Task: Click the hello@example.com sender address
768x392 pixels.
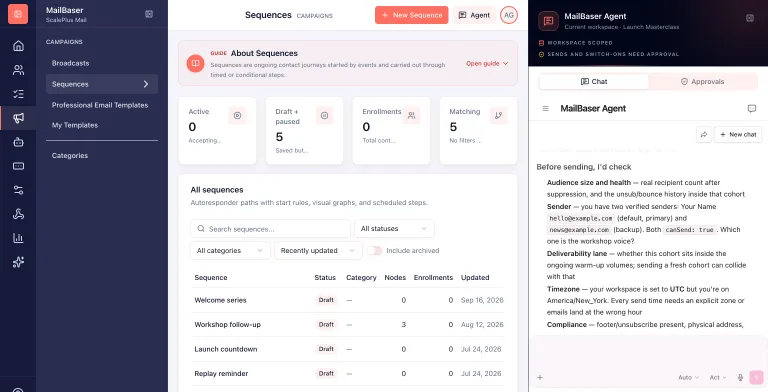Action: click(x=580, y=219)
